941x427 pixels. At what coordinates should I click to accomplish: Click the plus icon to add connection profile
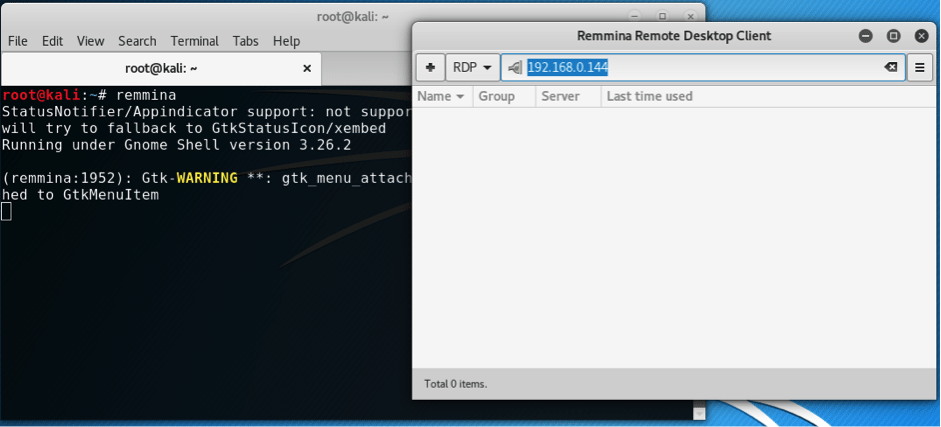click(x=430, y=67)
